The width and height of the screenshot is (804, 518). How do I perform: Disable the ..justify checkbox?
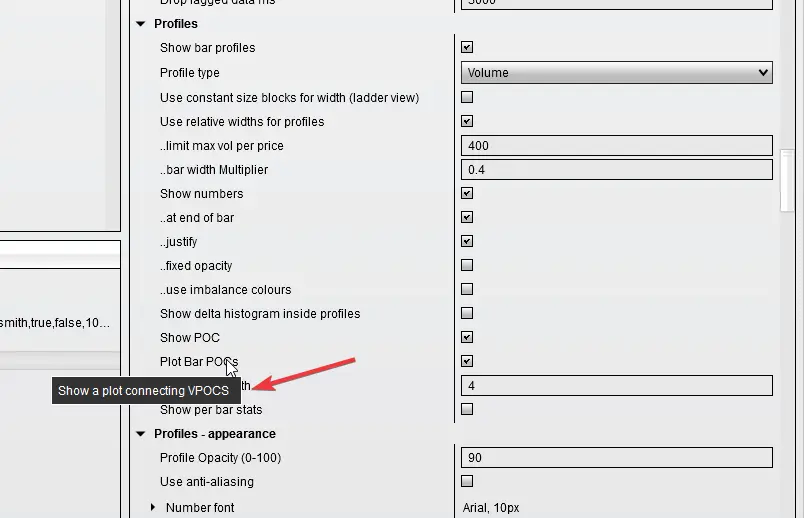(467, 242)
